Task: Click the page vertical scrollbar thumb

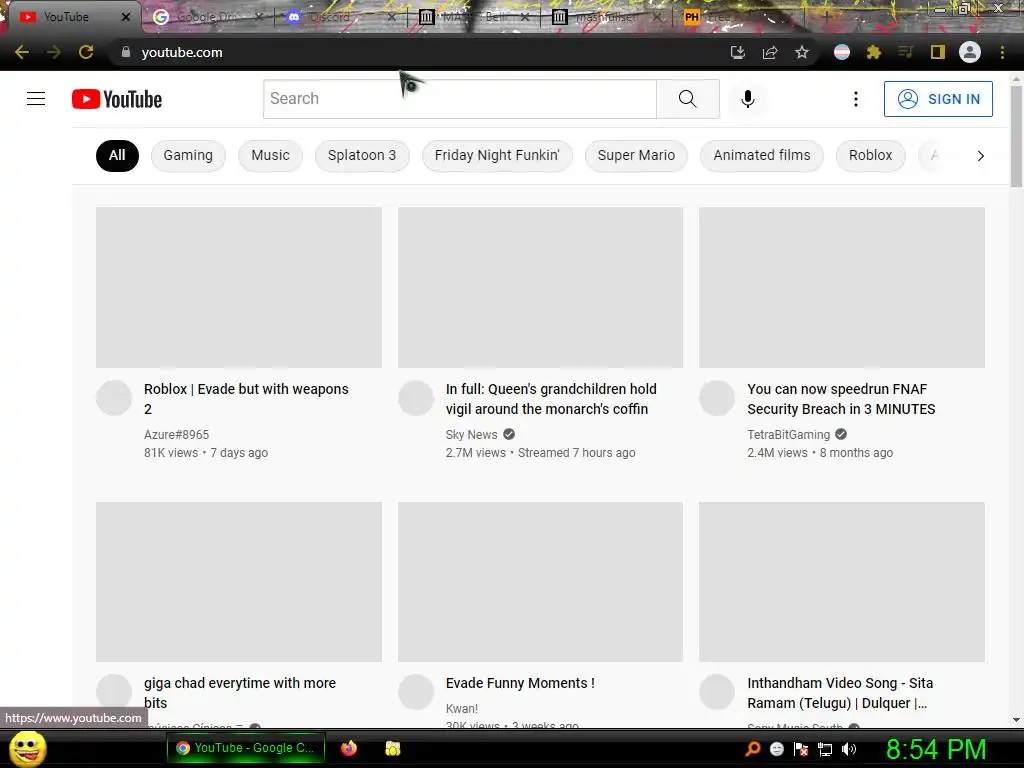Action: [1016, 136]
